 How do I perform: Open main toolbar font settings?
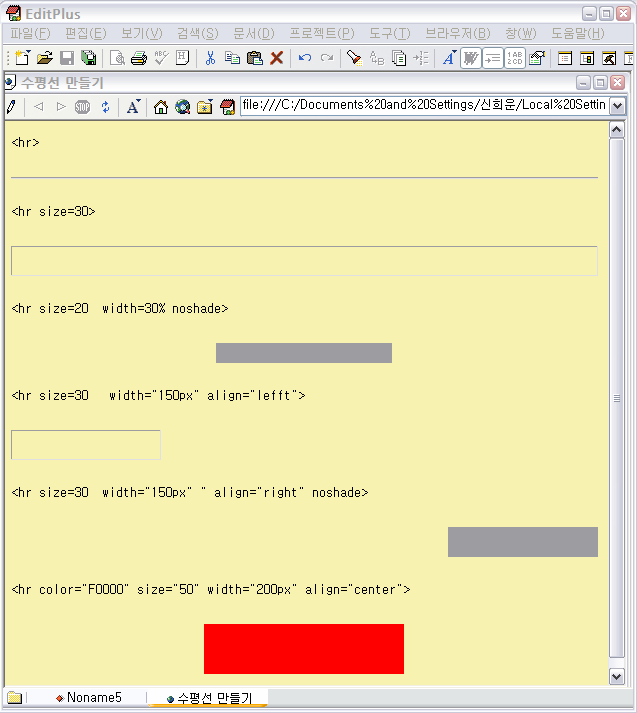[449, 58]
